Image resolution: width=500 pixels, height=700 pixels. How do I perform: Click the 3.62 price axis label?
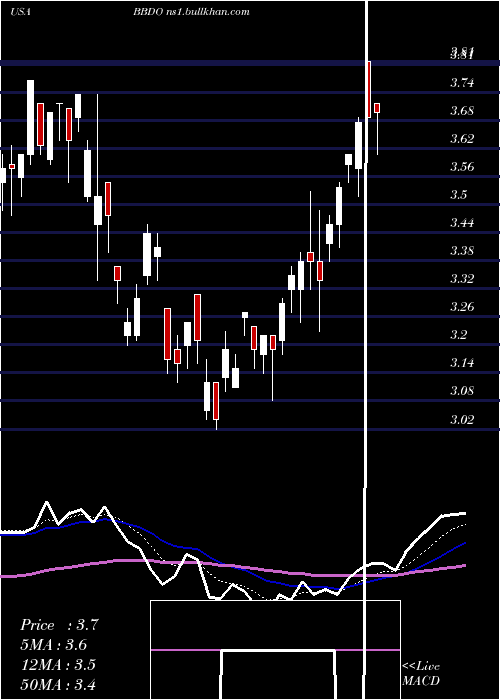[462, 139]
